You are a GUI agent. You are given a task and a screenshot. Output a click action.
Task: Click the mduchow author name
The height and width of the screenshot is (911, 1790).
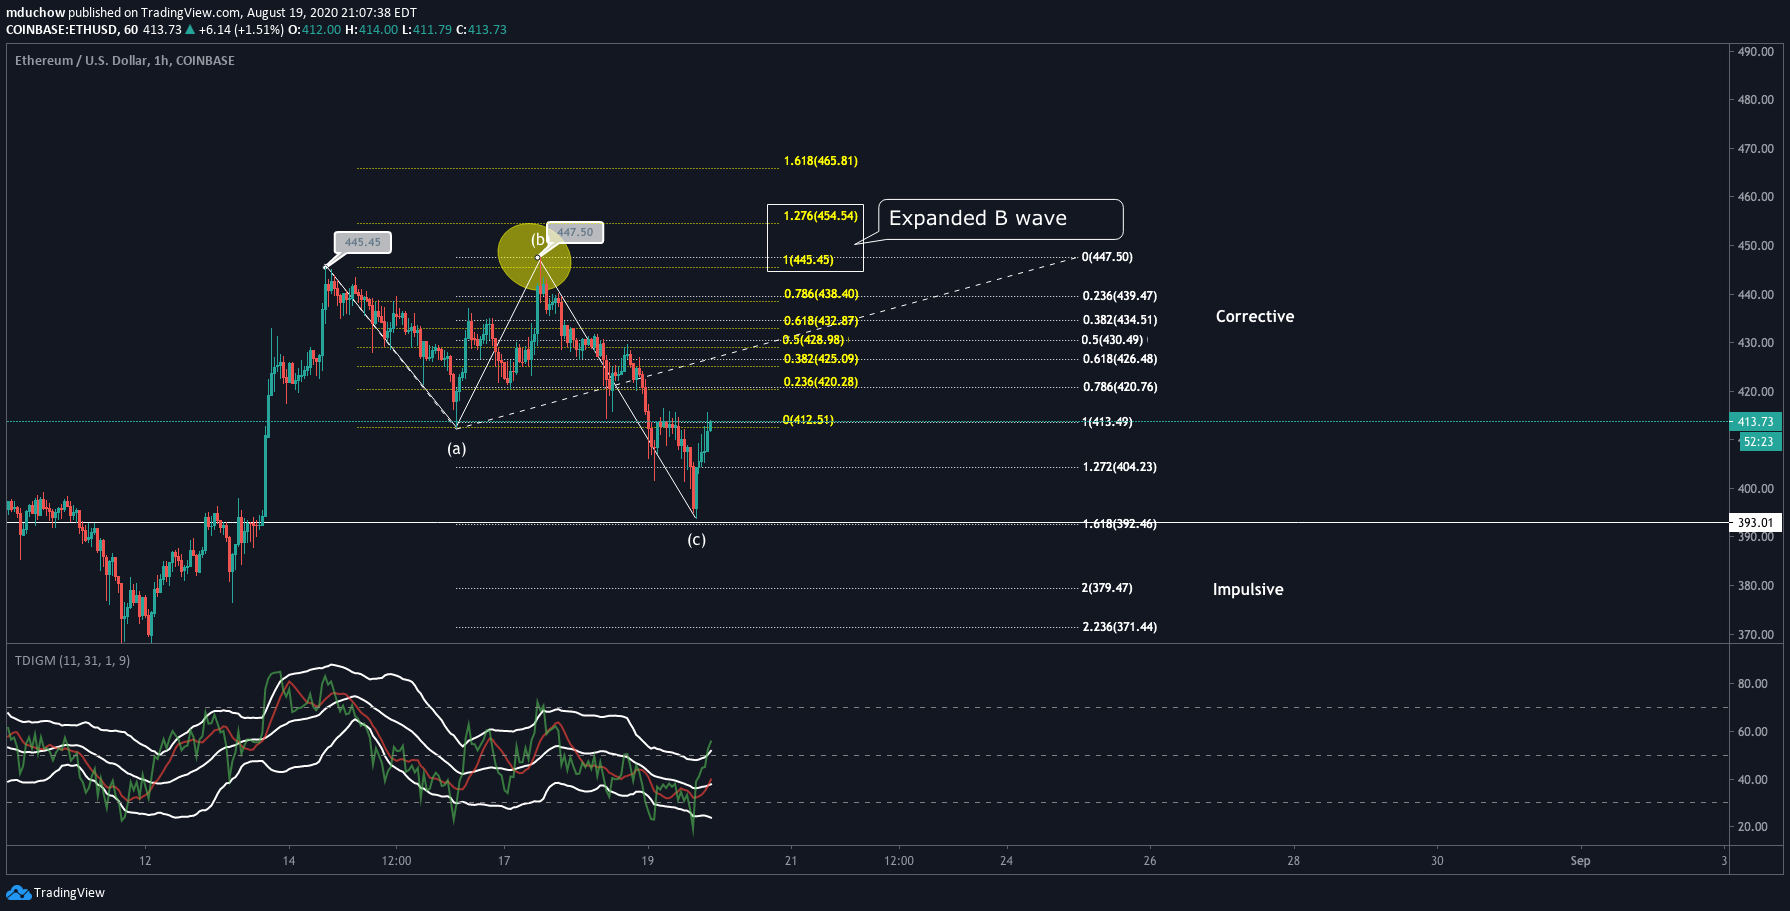(x=35, y=13)
